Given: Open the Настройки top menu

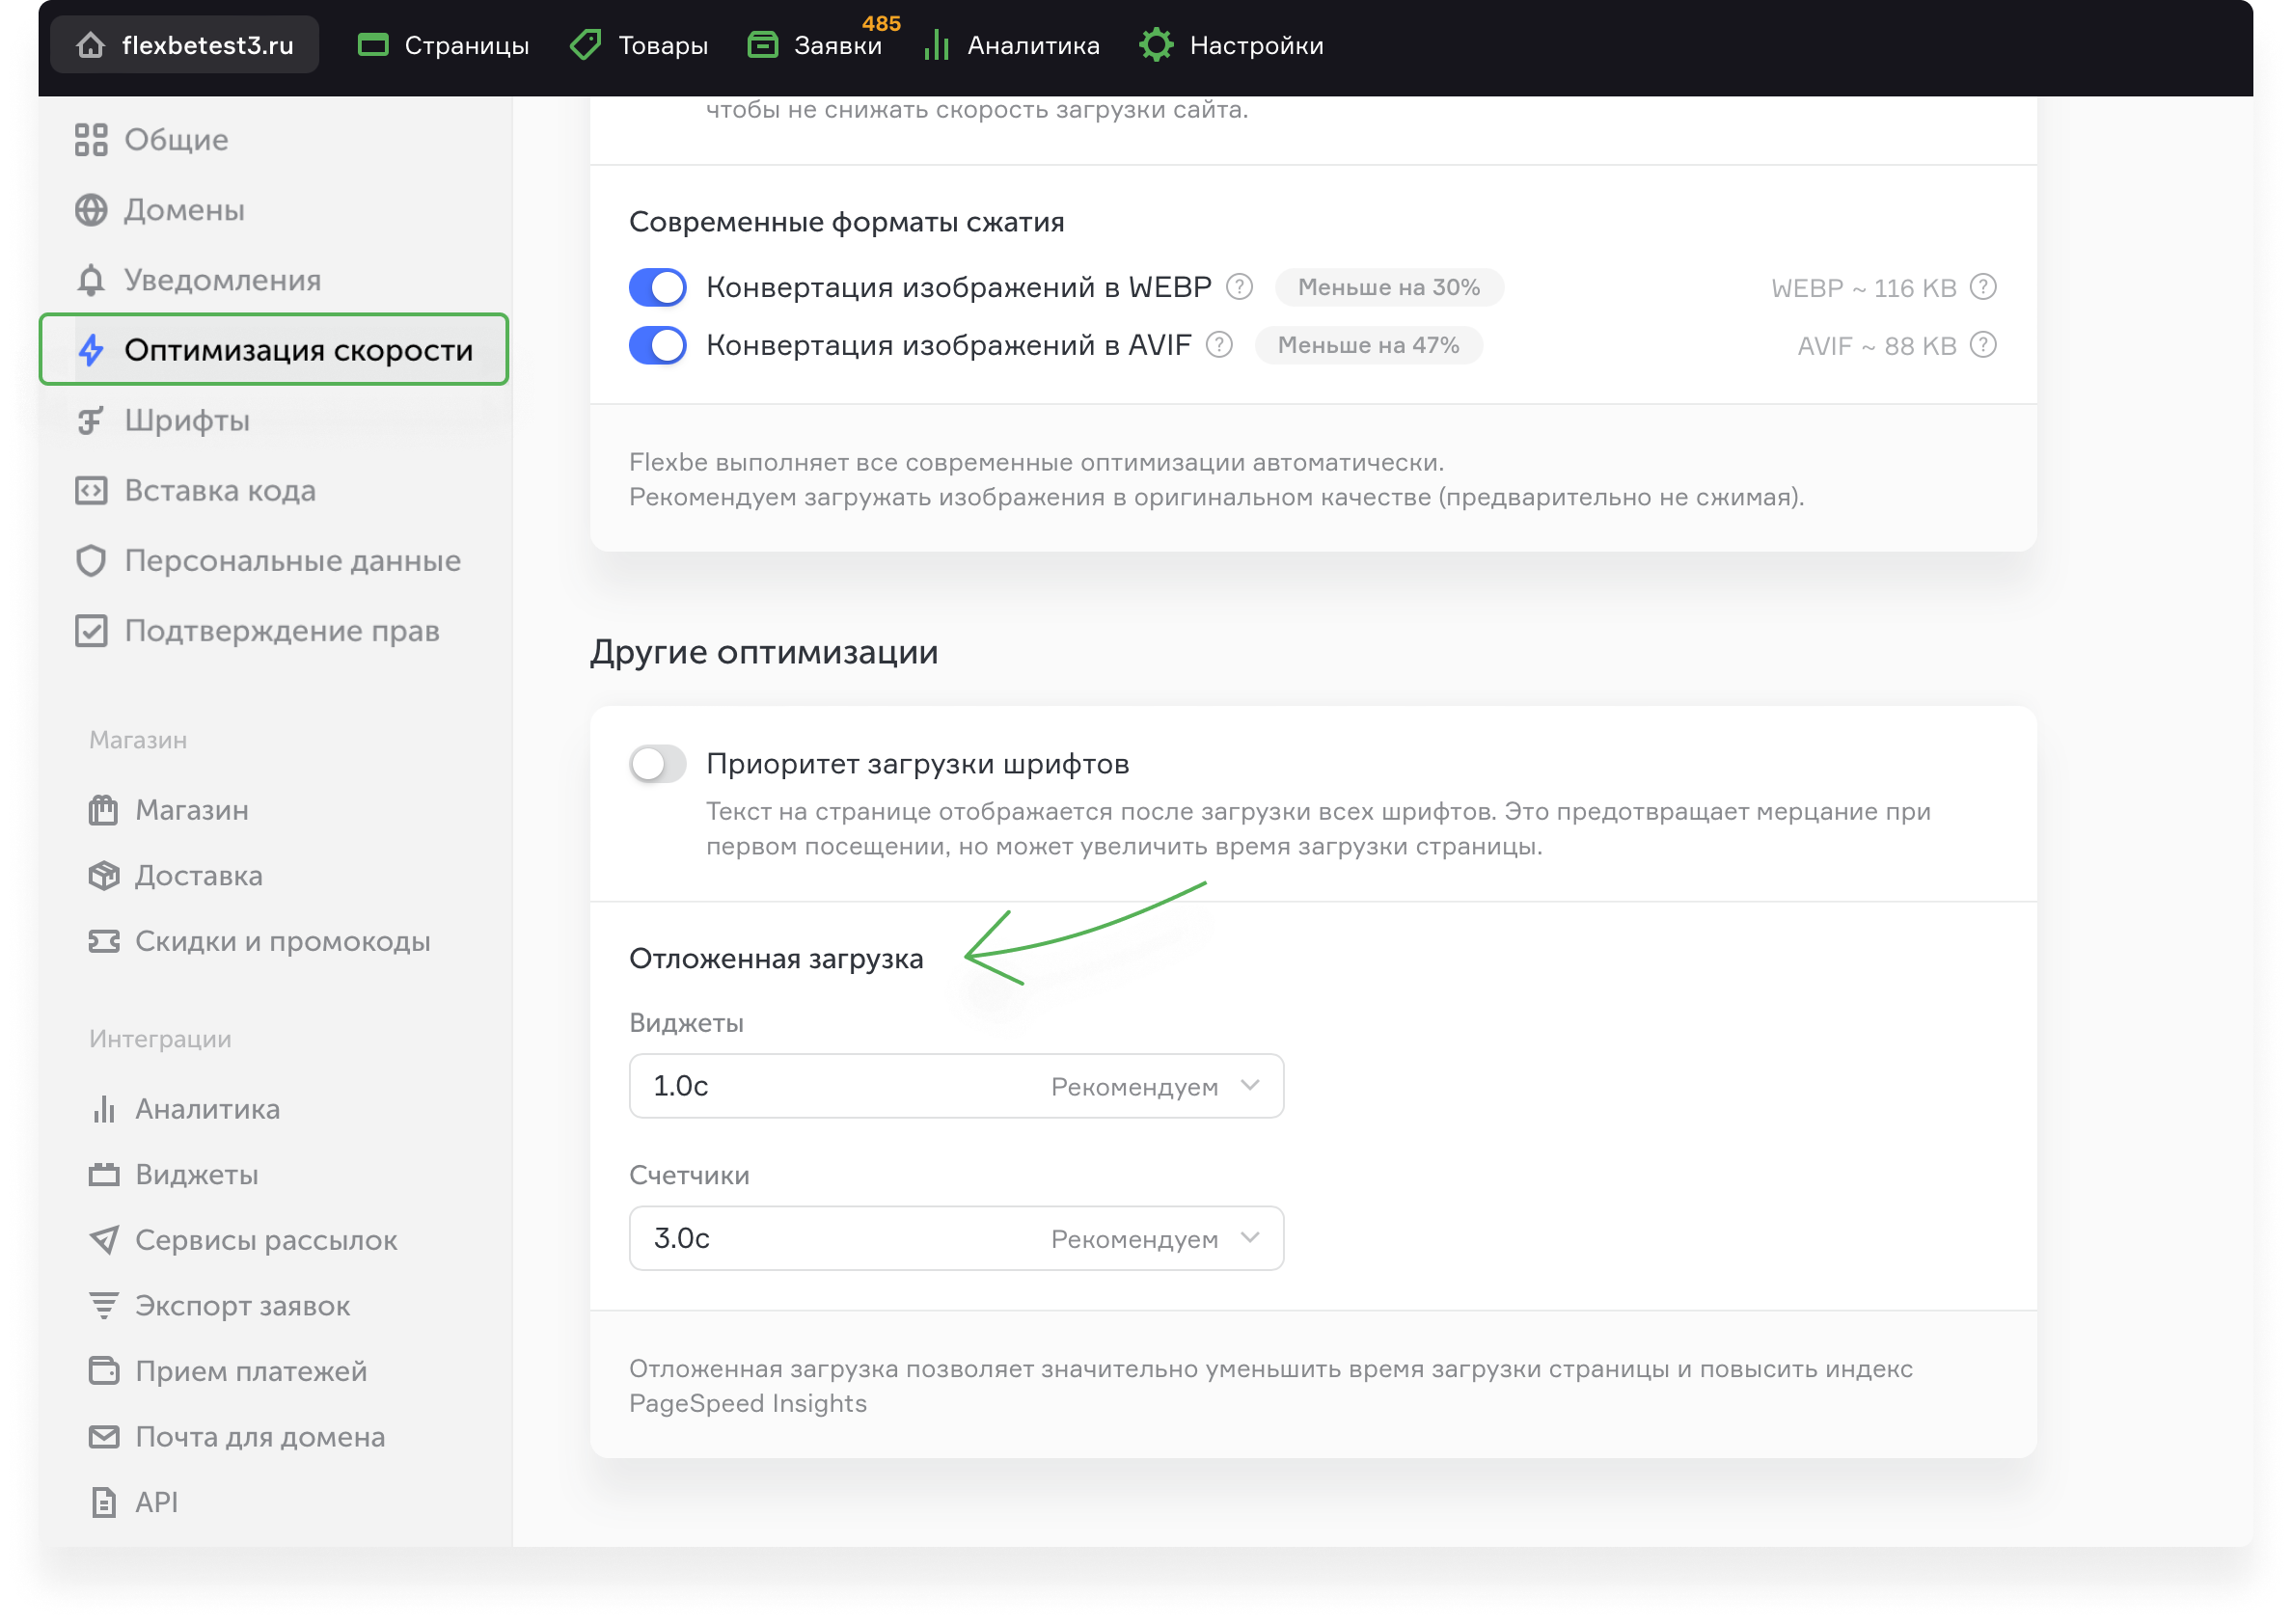Looking at the screenshot, I should tap(1231, 45).
